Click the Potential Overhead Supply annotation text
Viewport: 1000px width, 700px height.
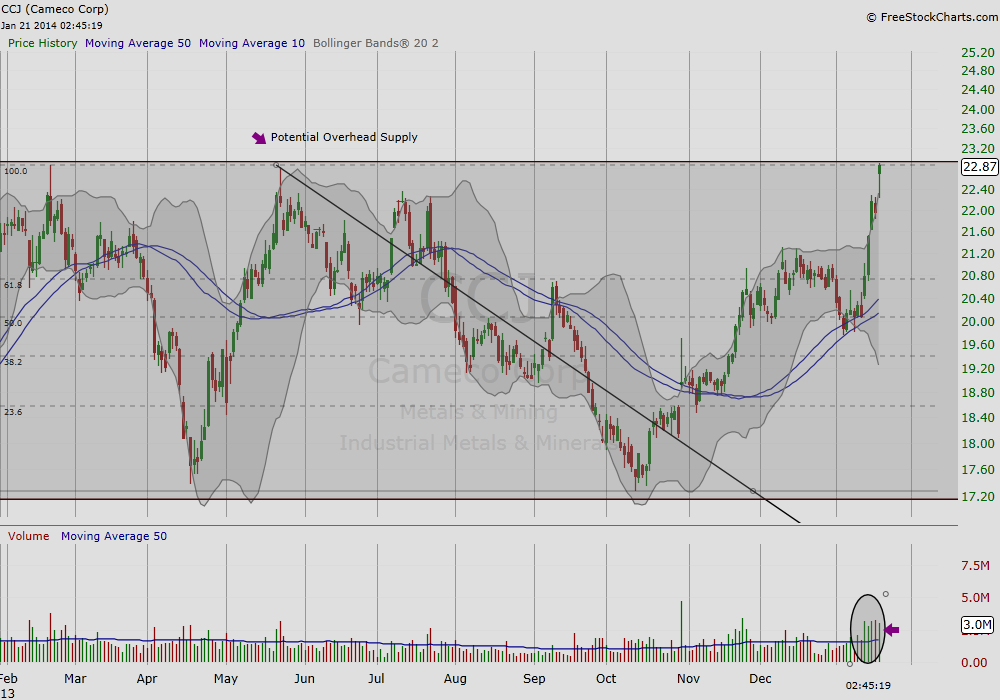click(x=344, y=137)
